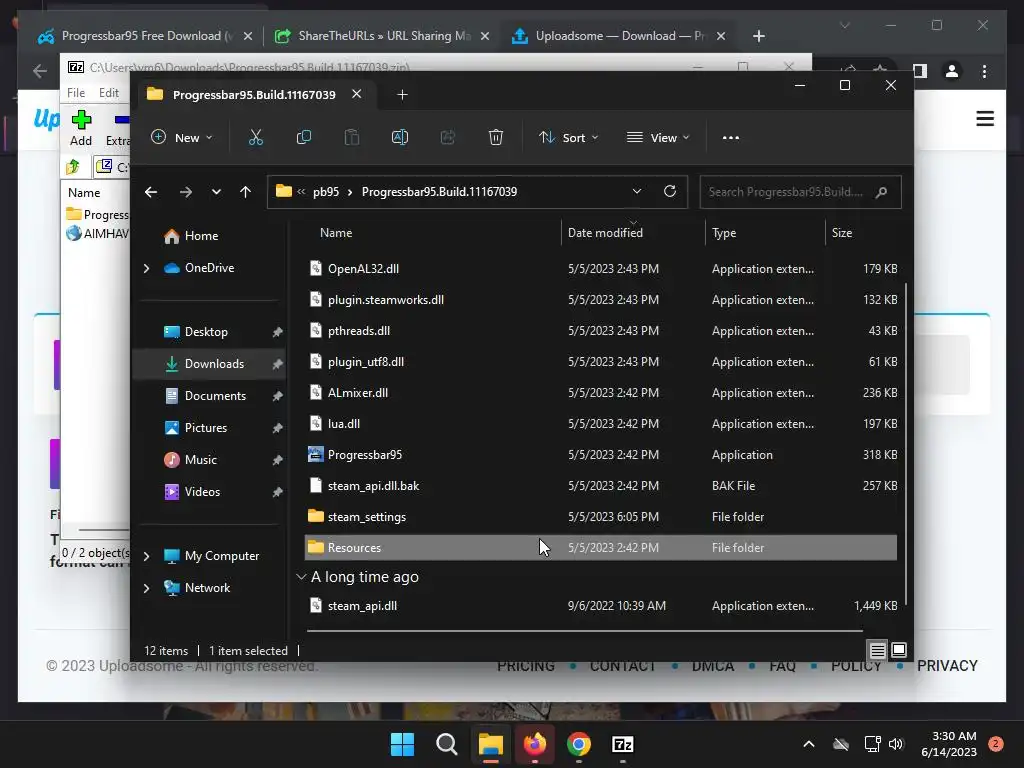Viewport: 1024px width, 768px height.
Task: Expand My Computer in navigation pane
Action: (146, 556)
